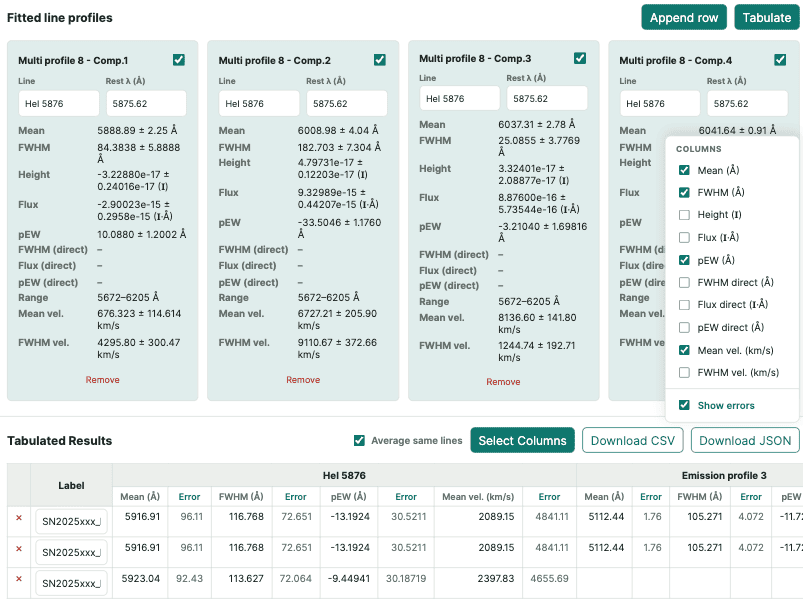Enable the FWHM direct (Å) column
This screenshot has width=803, height=604.
click(x=684, y=282)
